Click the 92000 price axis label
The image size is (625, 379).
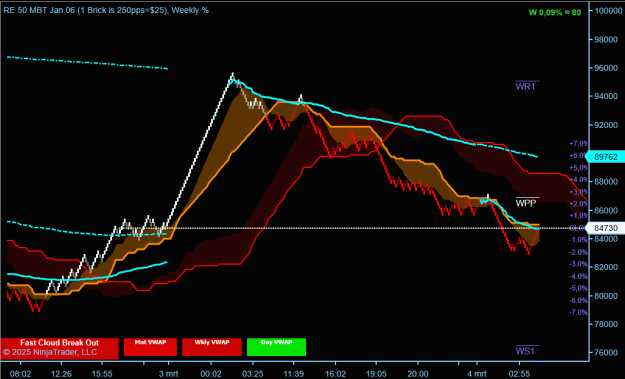[x=606, y=125]
